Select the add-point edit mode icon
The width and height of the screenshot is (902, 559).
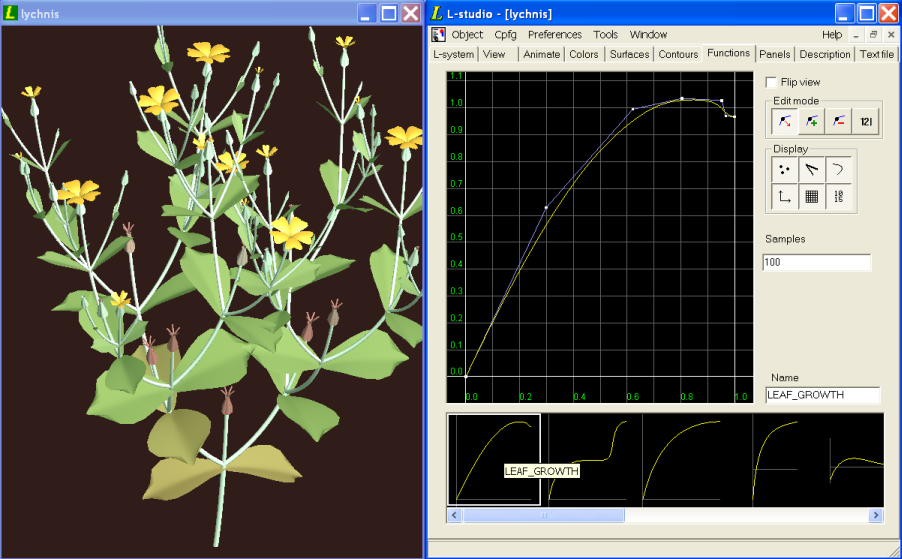click(x=811, y=121)
